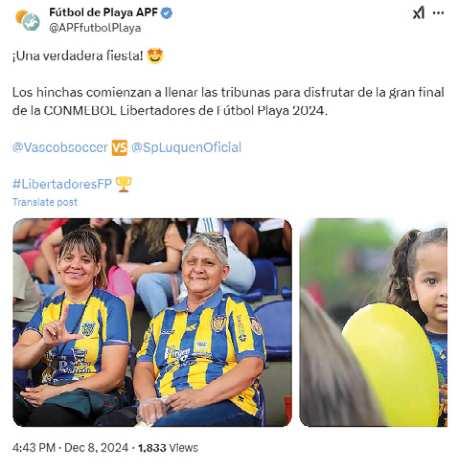Click the Grok xI icon
Image resolution: width=458 pixels, height=468 pixels.
click(418, 13)
